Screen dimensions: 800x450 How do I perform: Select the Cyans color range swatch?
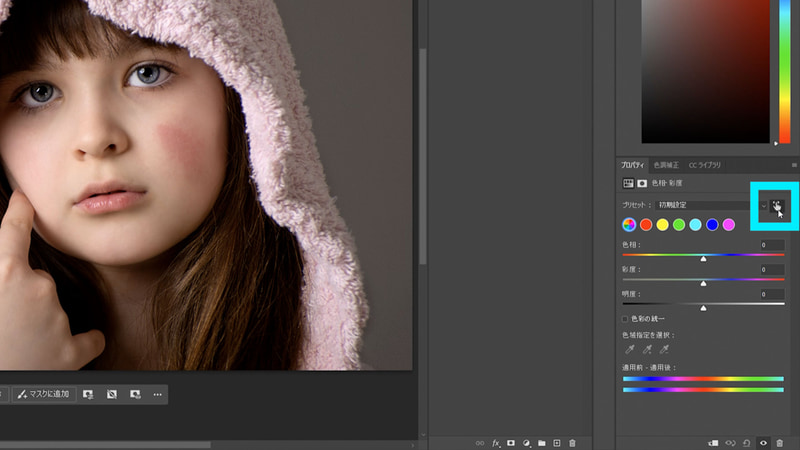tap(695, 224)
